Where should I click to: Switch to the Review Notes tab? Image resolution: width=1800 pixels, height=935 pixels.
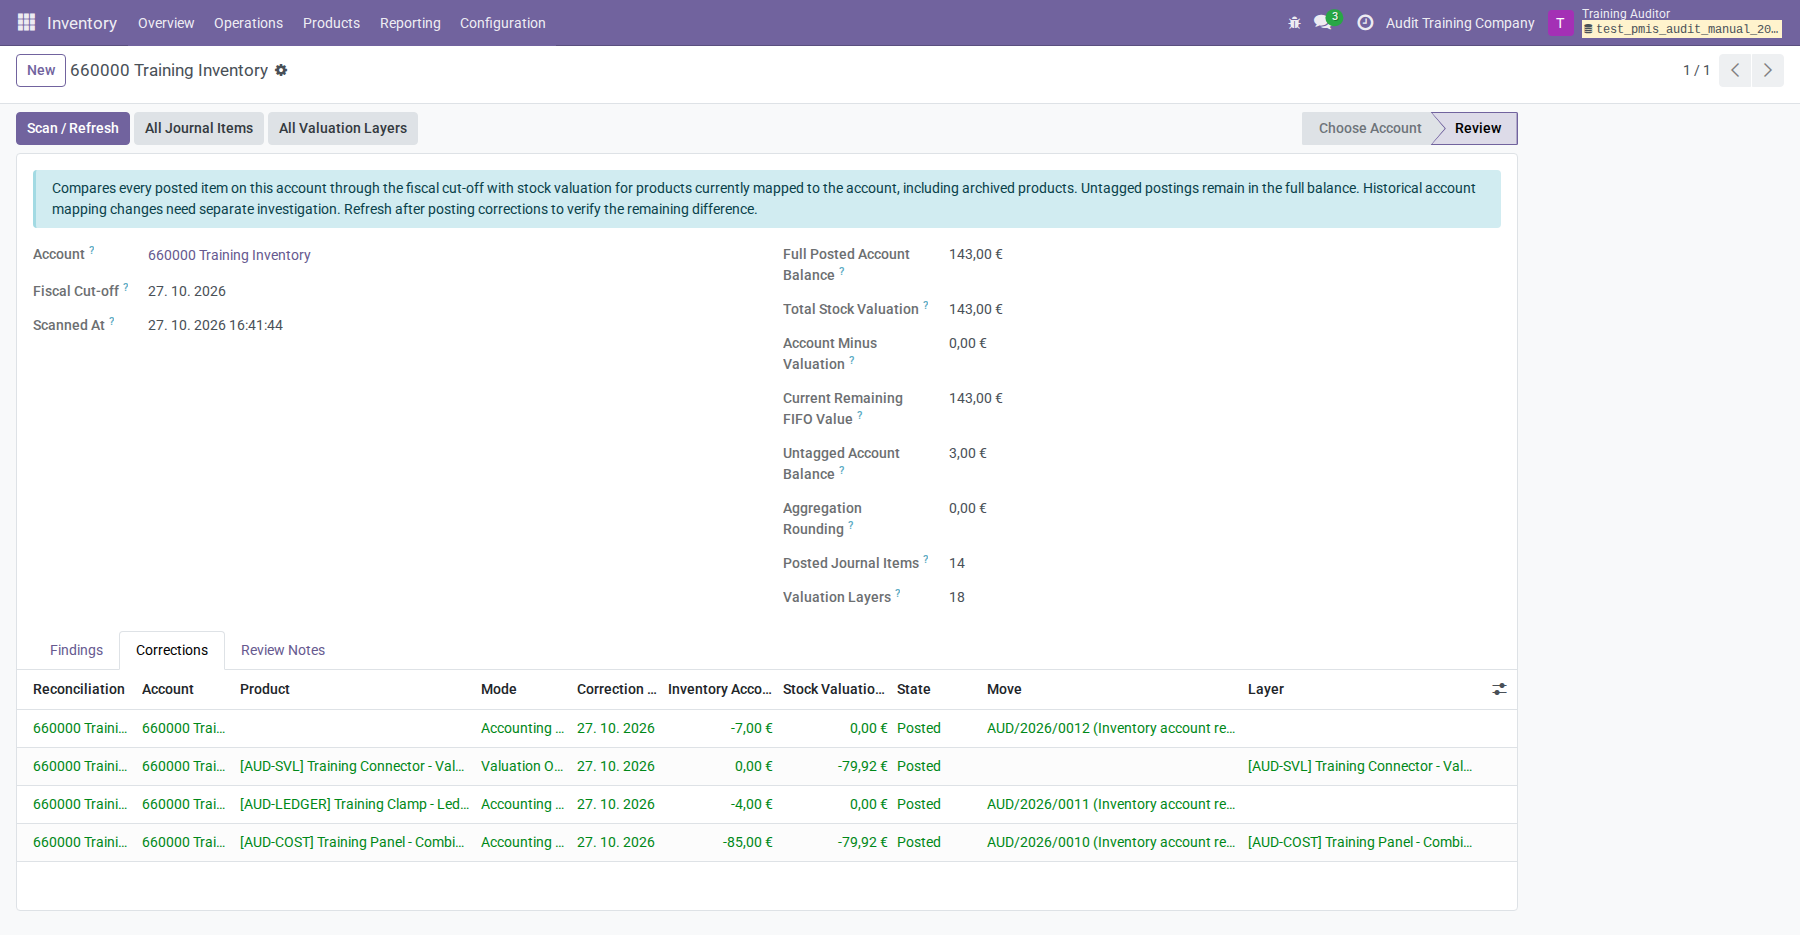tap(283, 650)
